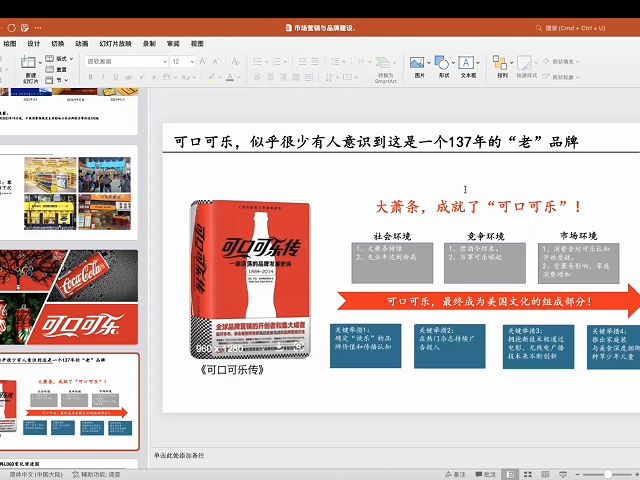Click the zoom out minus button
This screenshot has height=480, width=640.
click(578, 474)
